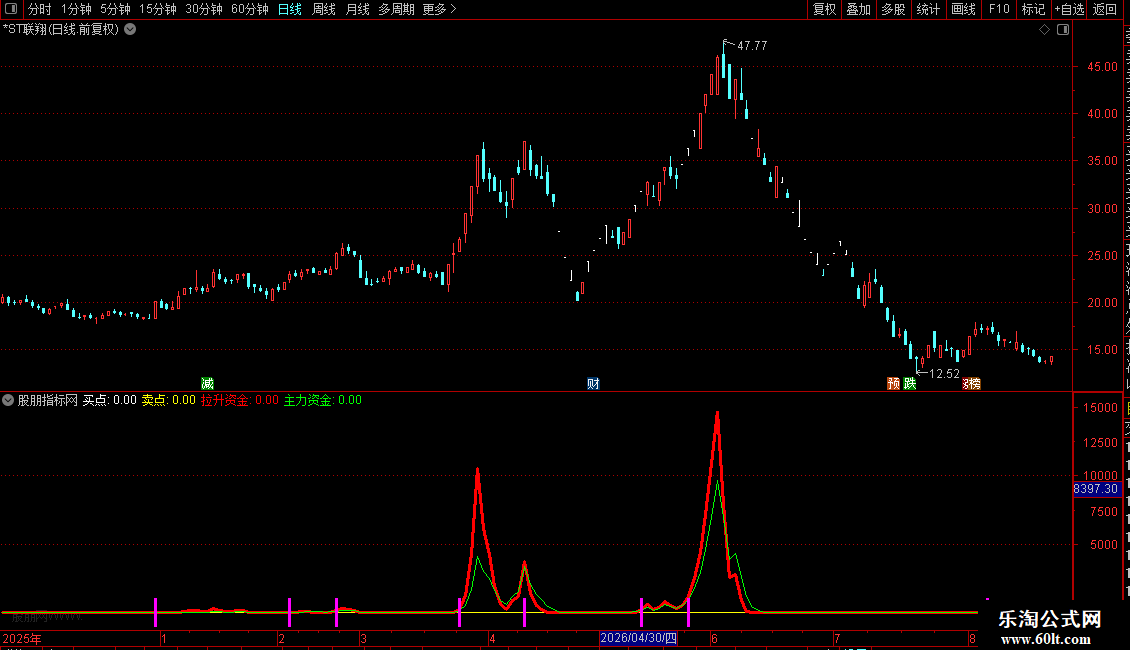
Task: Click the 财 financial marker icon
Action: coord(593,383)
